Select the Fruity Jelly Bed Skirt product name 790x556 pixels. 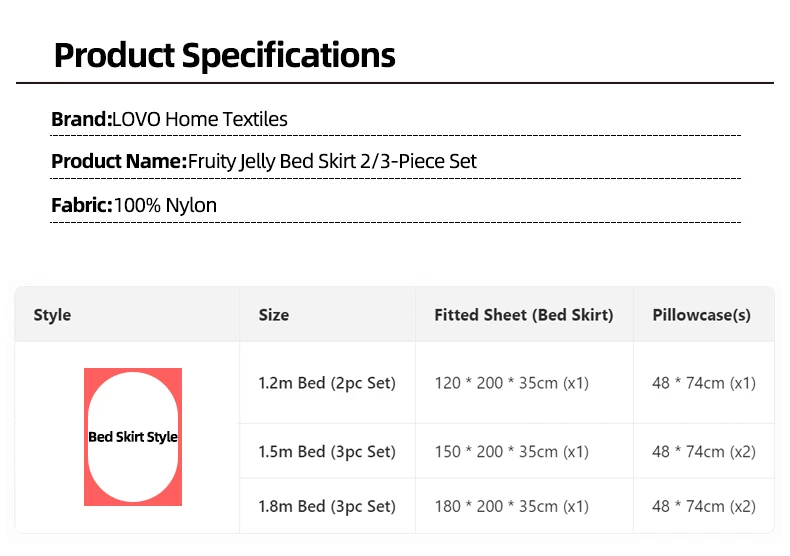tap(332, 162)
